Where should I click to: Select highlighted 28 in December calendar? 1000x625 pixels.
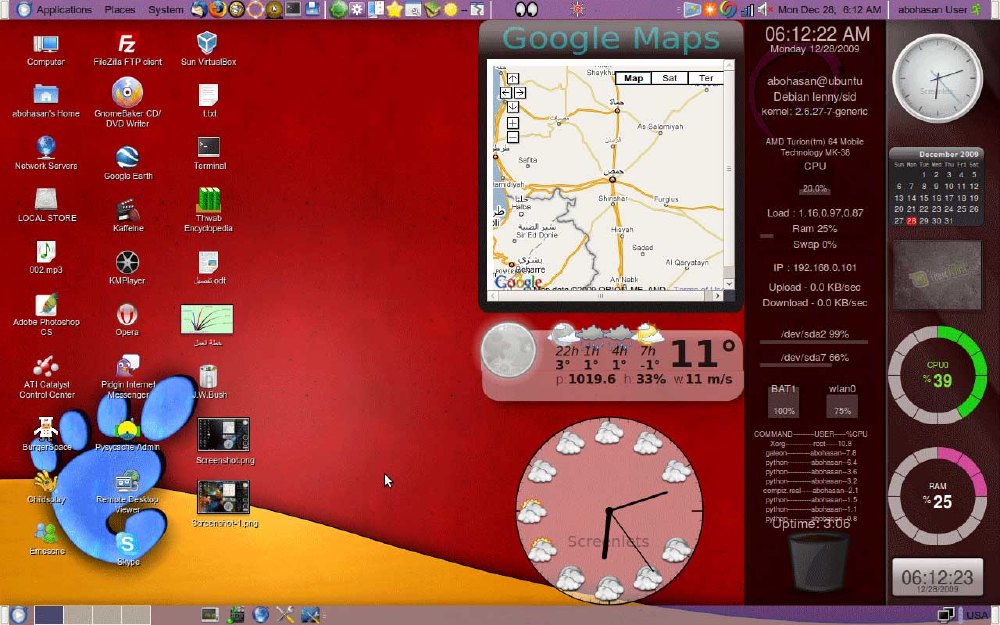click(x=911, y=221)
